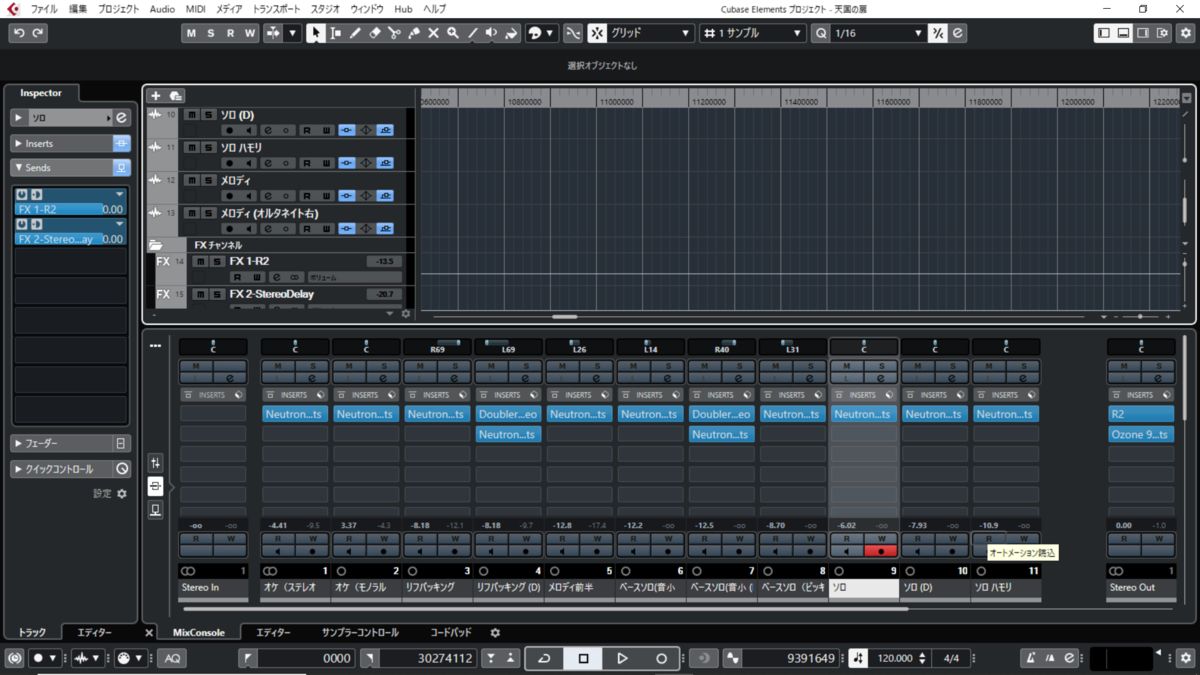This screenshot has height=675, width=1200.
Task: Open the 1 サンプル grid type dropdown
Action: click(x=752, y=33)
